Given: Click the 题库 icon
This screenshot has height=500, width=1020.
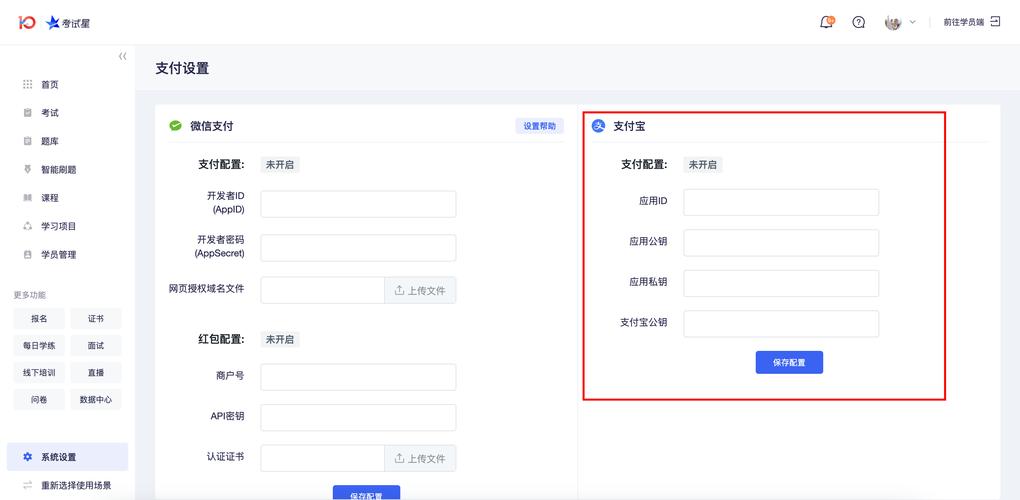Looking at the screenshot, I should pos(27,141).
